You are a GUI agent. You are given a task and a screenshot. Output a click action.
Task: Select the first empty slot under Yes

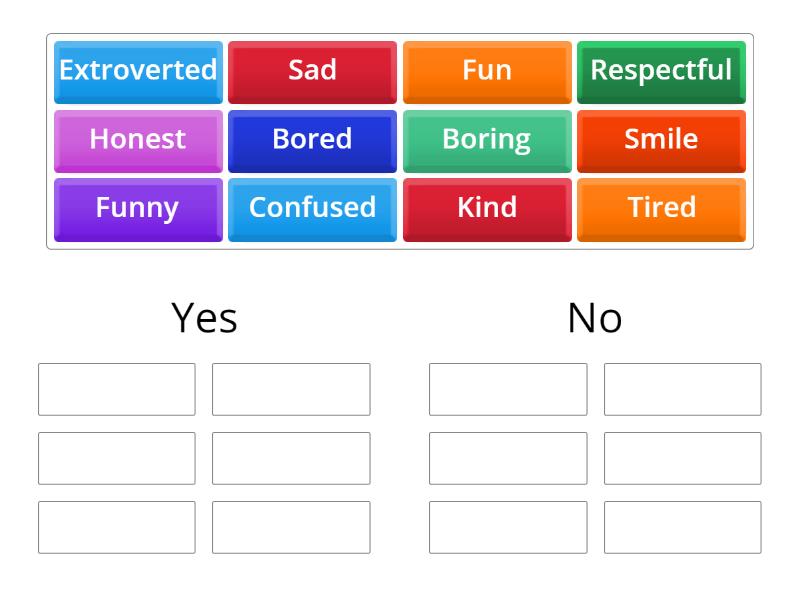pyautogui.click(x=116, y=388)
